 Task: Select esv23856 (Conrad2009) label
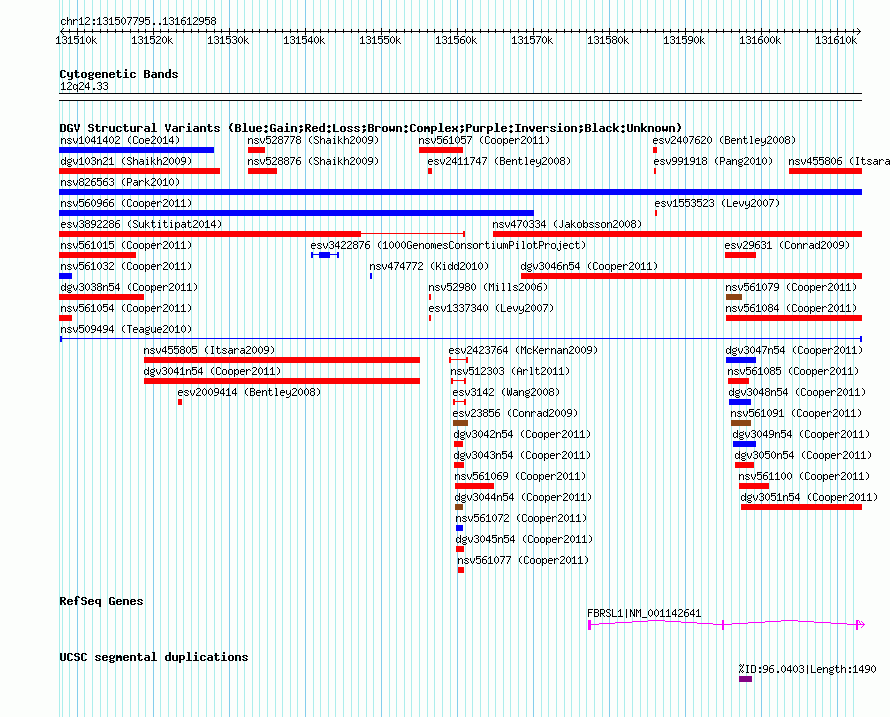point(515,413)
